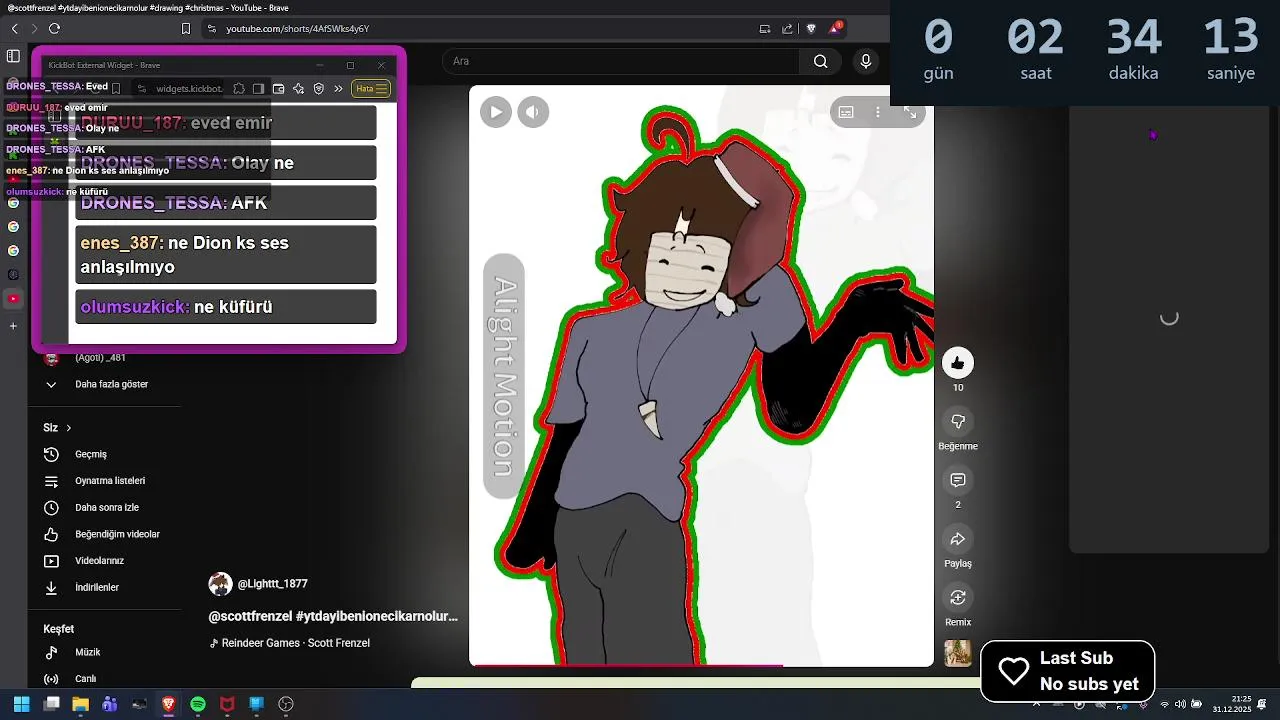Like the YouTube Short with thumbs up
1280x720 pixels.
click(958, 363)
